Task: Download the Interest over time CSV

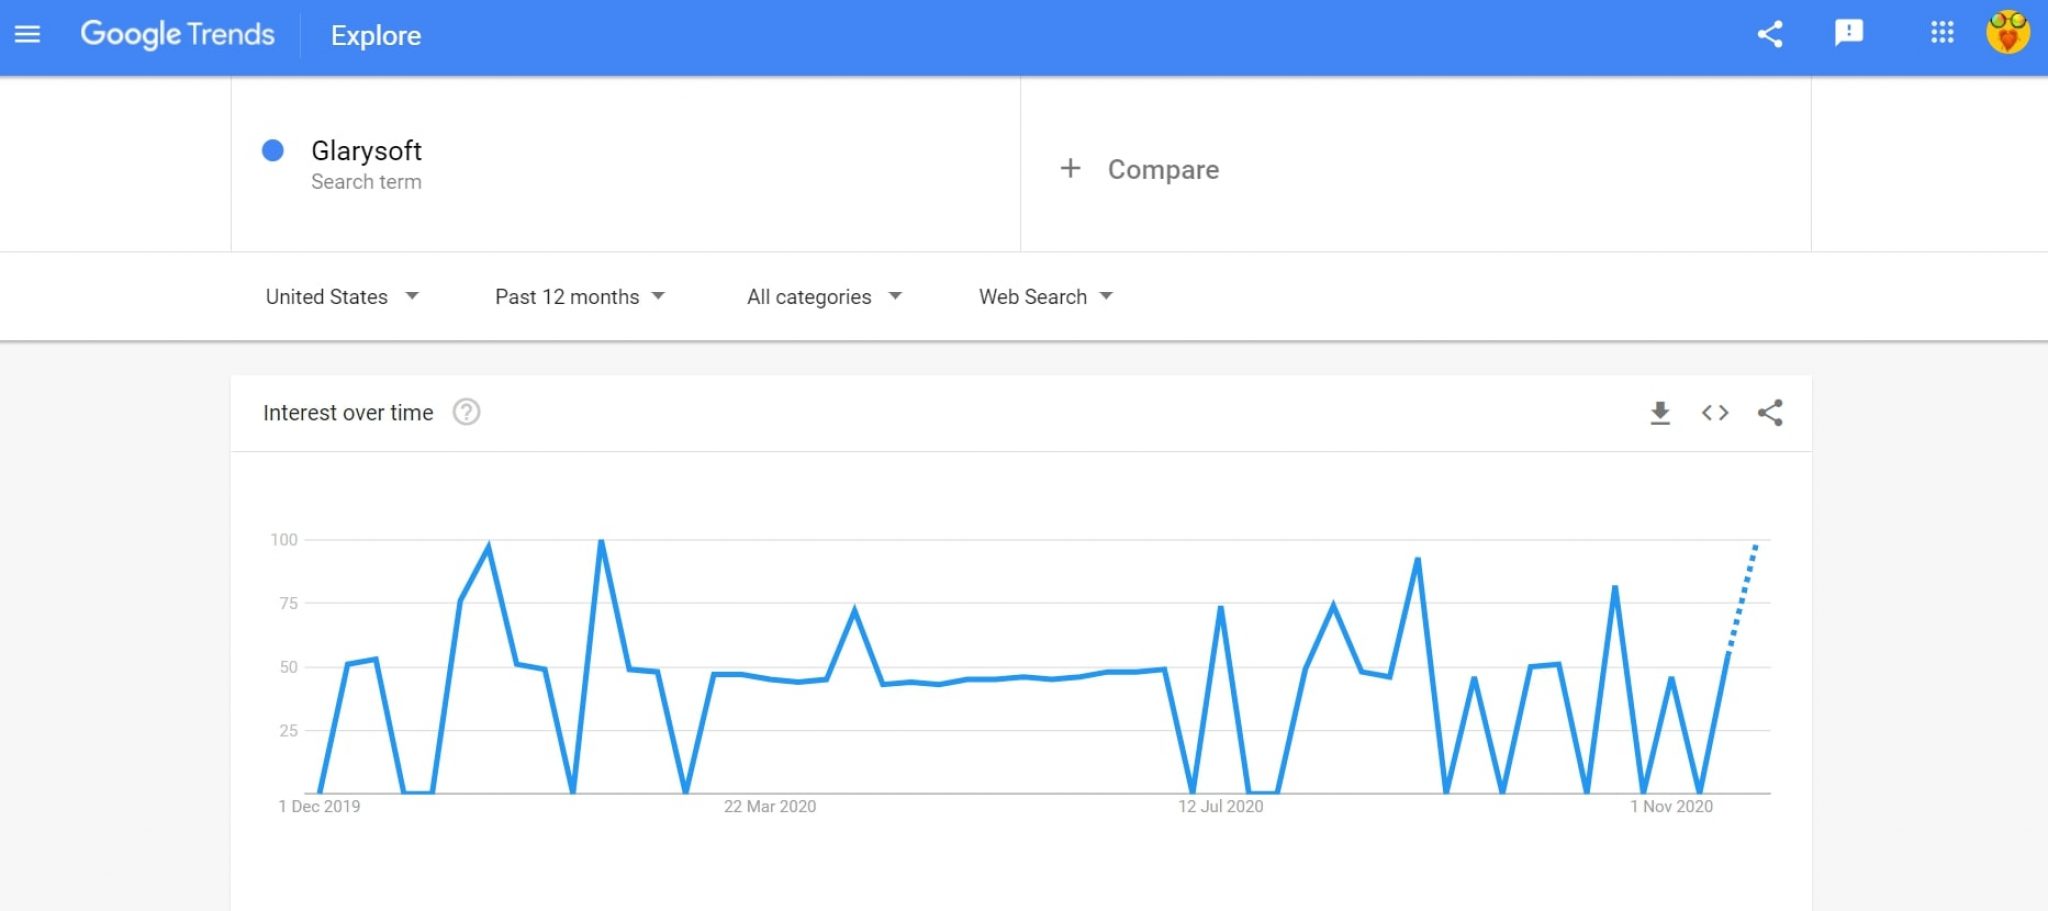Action: [x=1660, y=413]
